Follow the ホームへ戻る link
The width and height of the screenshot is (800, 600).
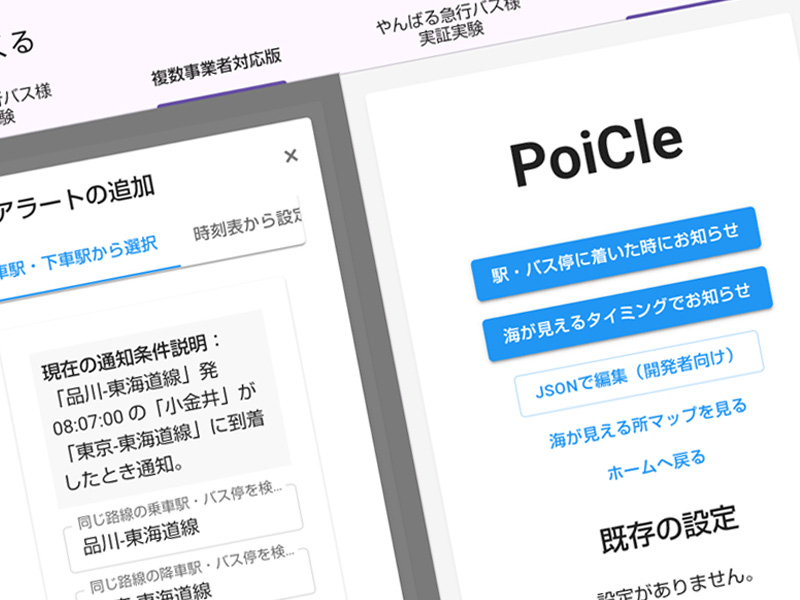[656, 465]
